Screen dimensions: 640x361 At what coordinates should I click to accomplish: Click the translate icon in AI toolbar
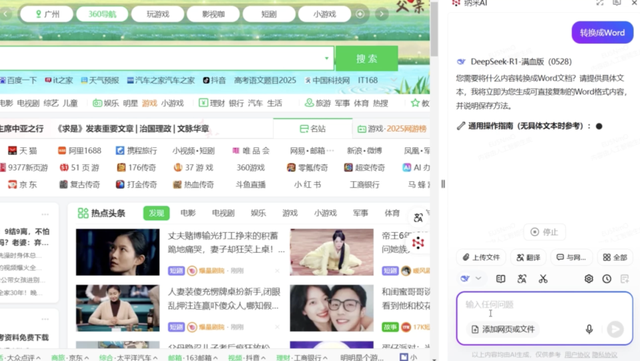click(x=522, y=279)
